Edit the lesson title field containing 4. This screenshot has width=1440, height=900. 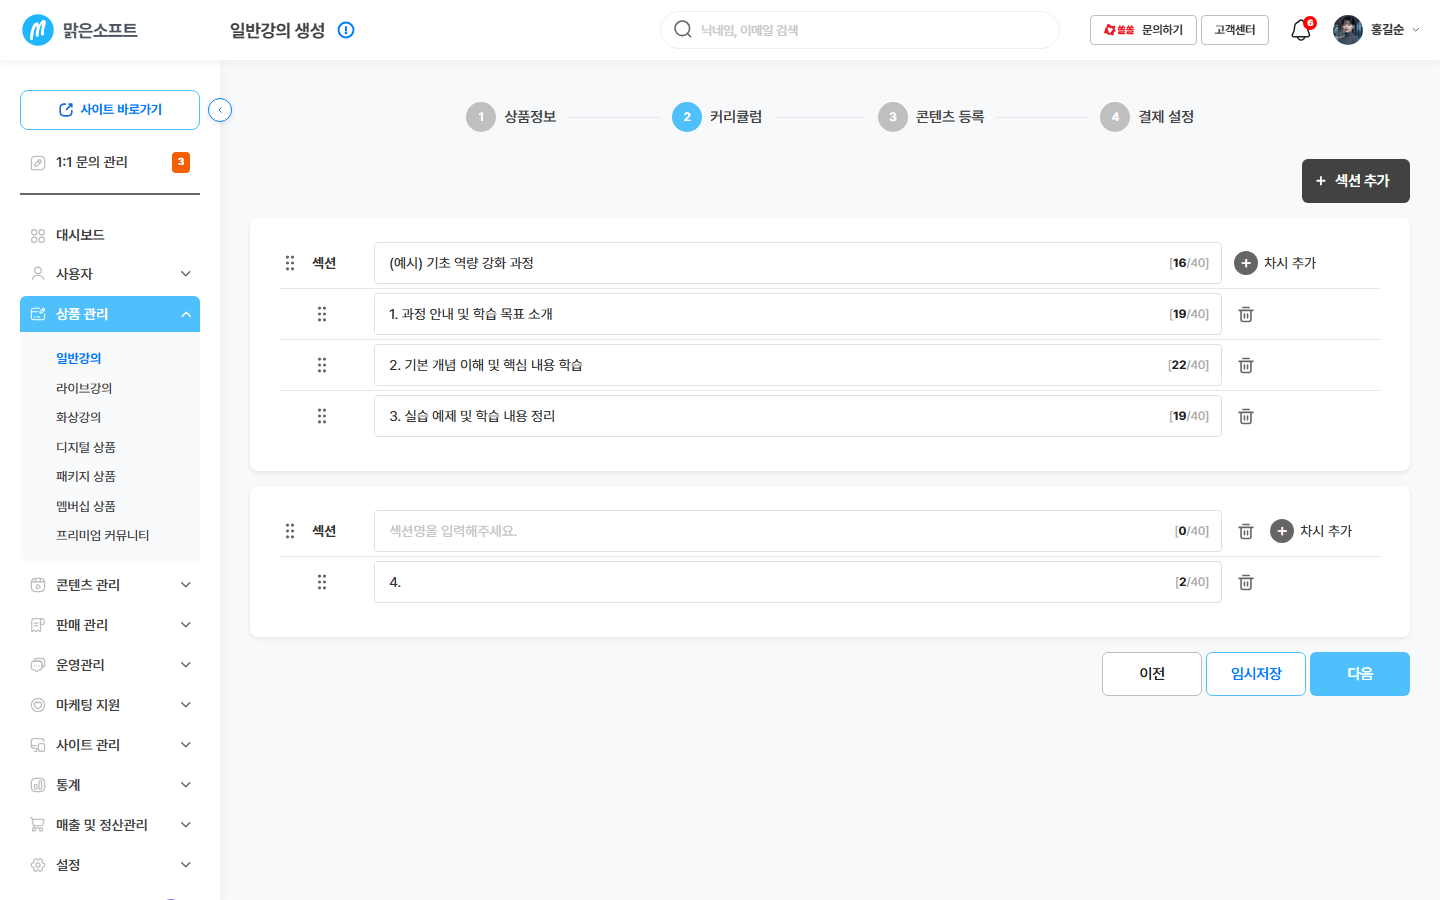(x=798, y=582)
